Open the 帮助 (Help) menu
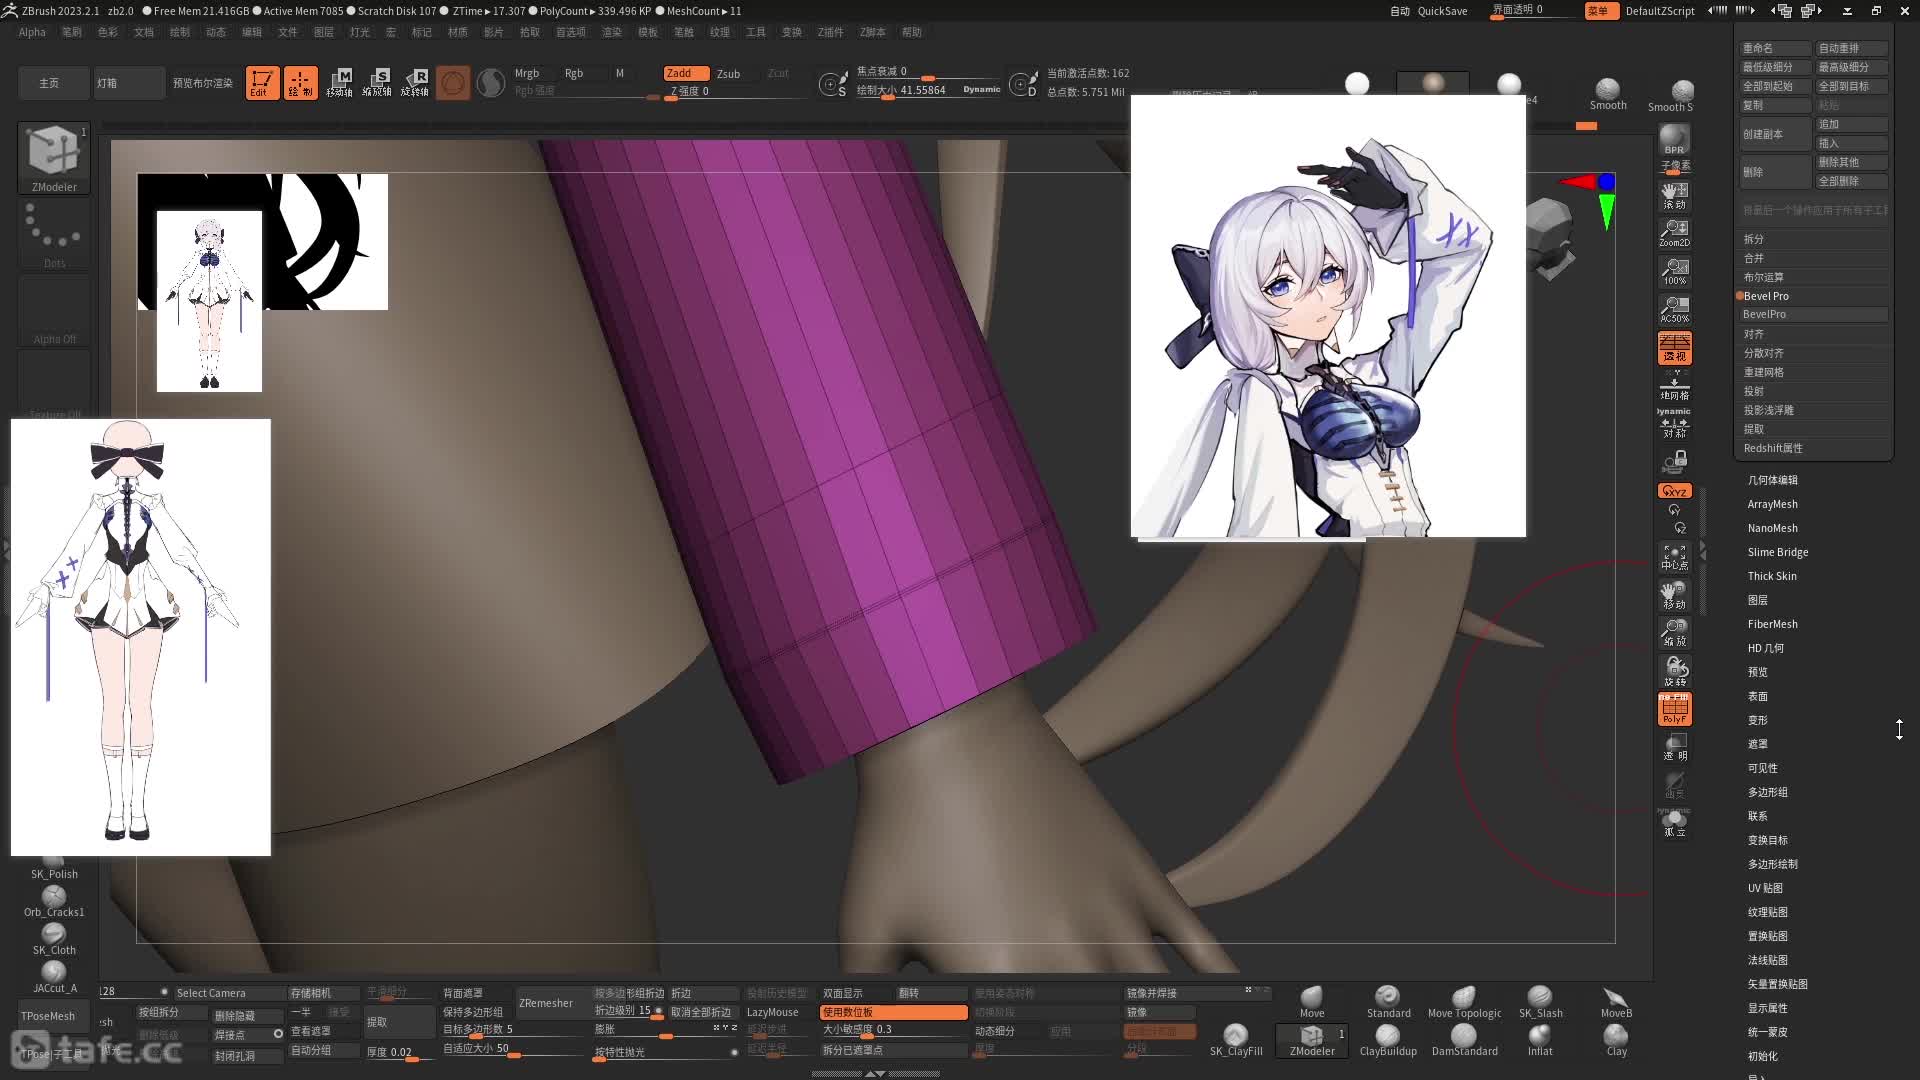 click(912, 32)
